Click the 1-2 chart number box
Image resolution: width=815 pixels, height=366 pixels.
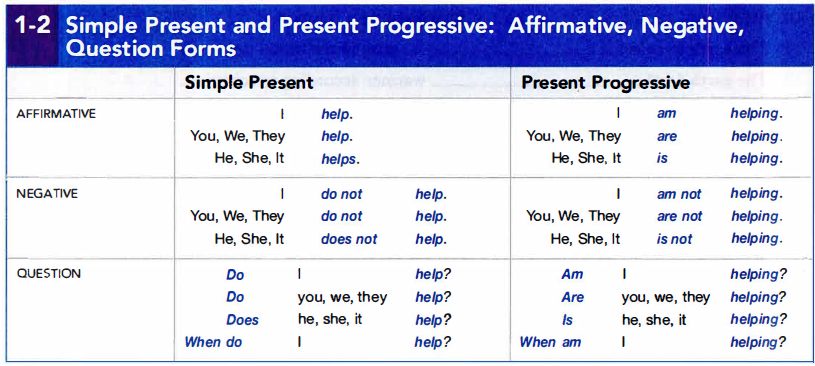click(x=32, y=36)
